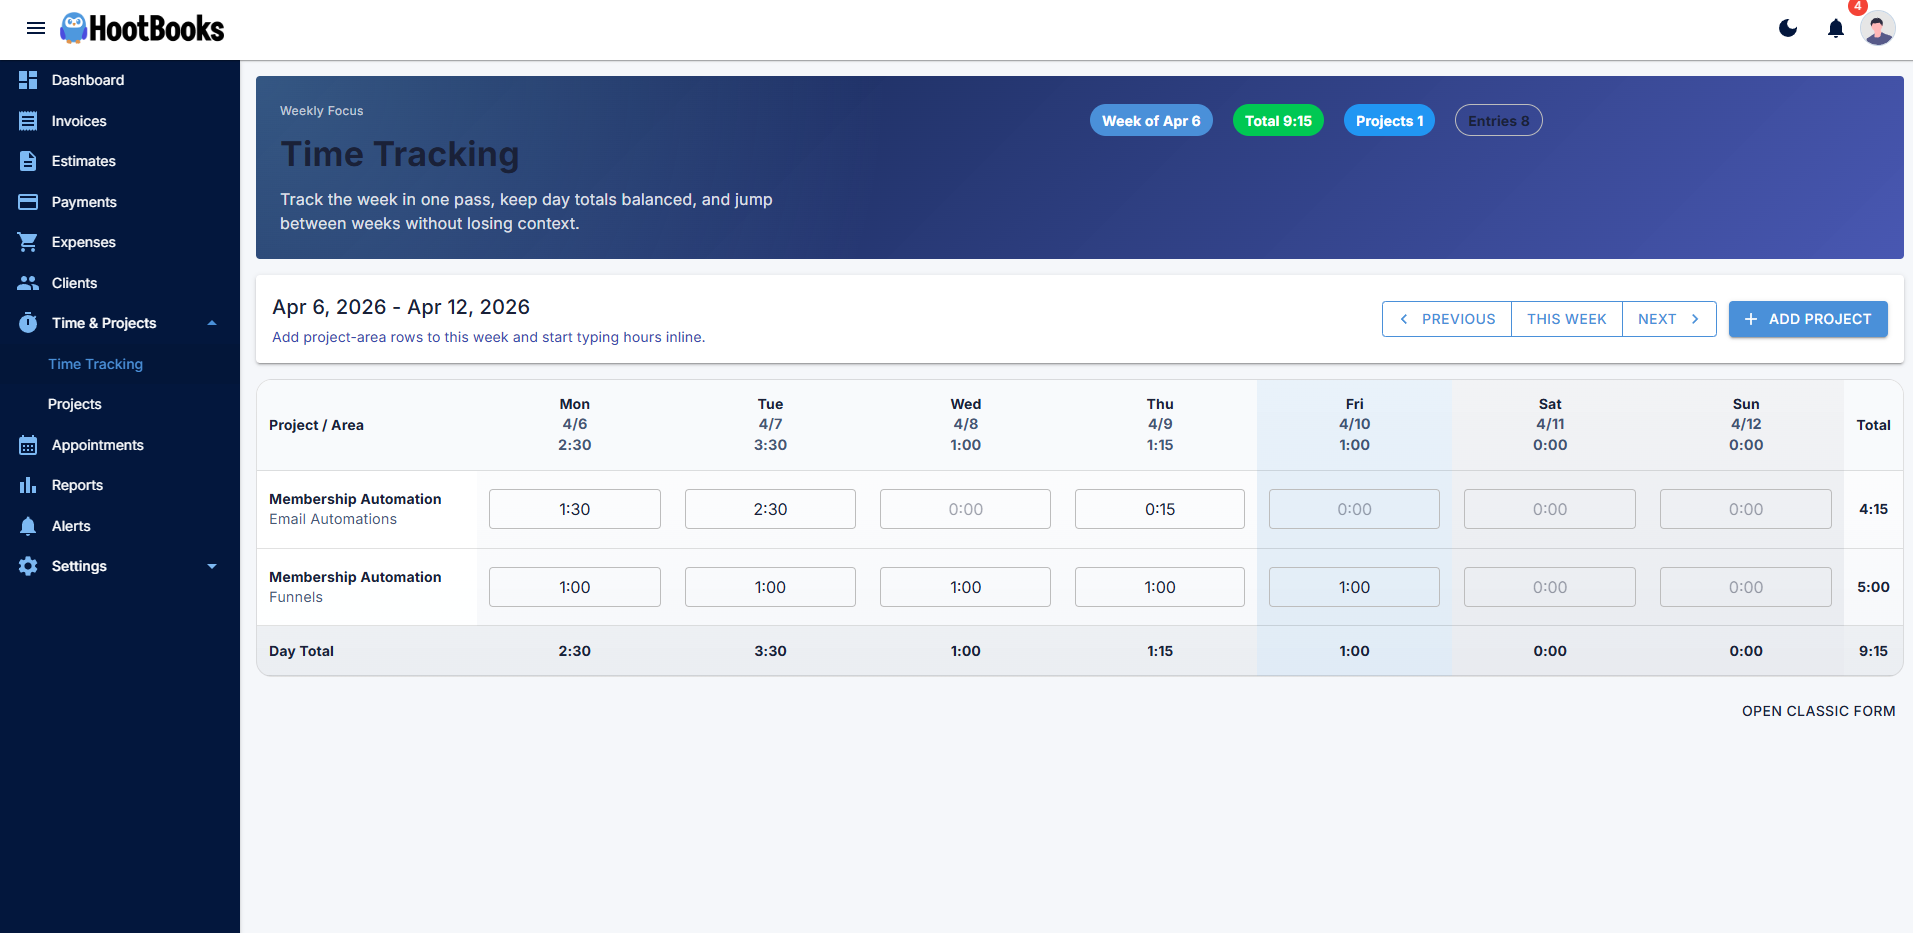Edit Email Automations Monday hours field
This screenshot has width=1913, height=933.
(575, 509)
